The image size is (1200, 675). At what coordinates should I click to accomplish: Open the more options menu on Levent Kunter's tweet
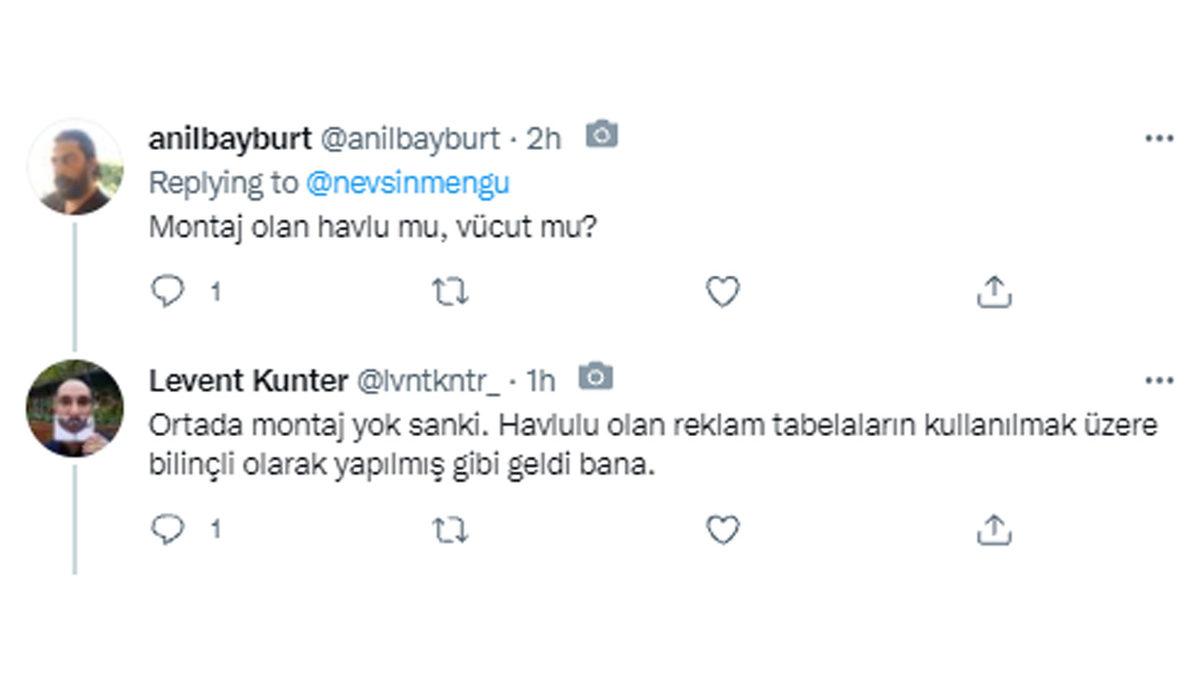click(x=1160, y=378)
